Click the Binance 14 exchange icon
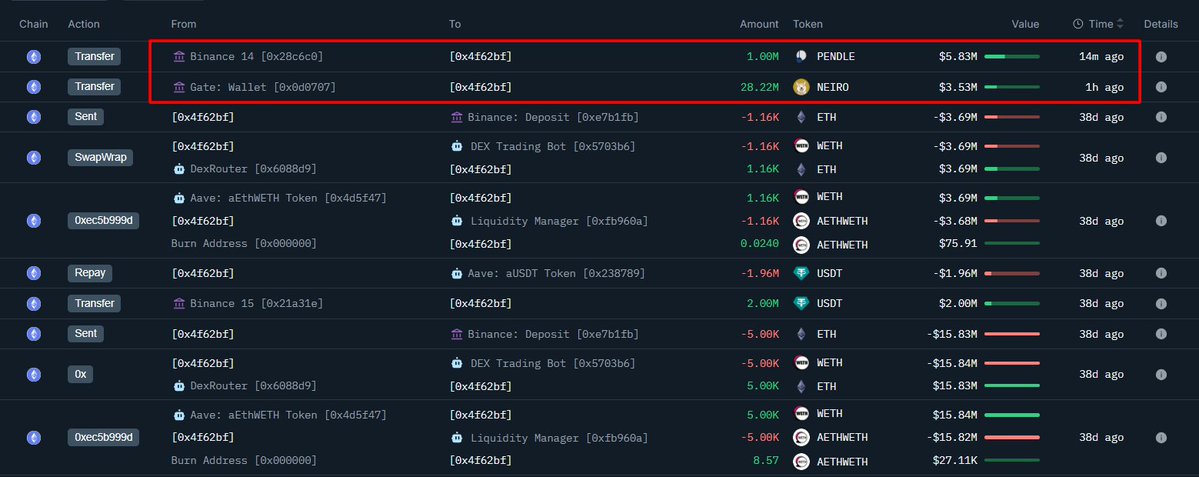Viewport: 1199px width, 477px height. (179, 57)
